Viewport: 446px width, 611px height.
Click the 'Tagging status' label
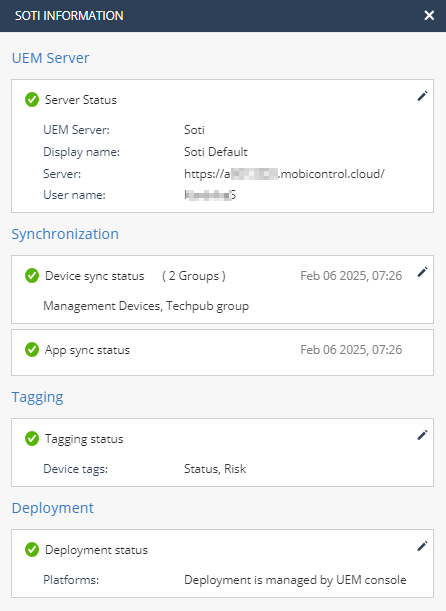click(x=84, y=439)
